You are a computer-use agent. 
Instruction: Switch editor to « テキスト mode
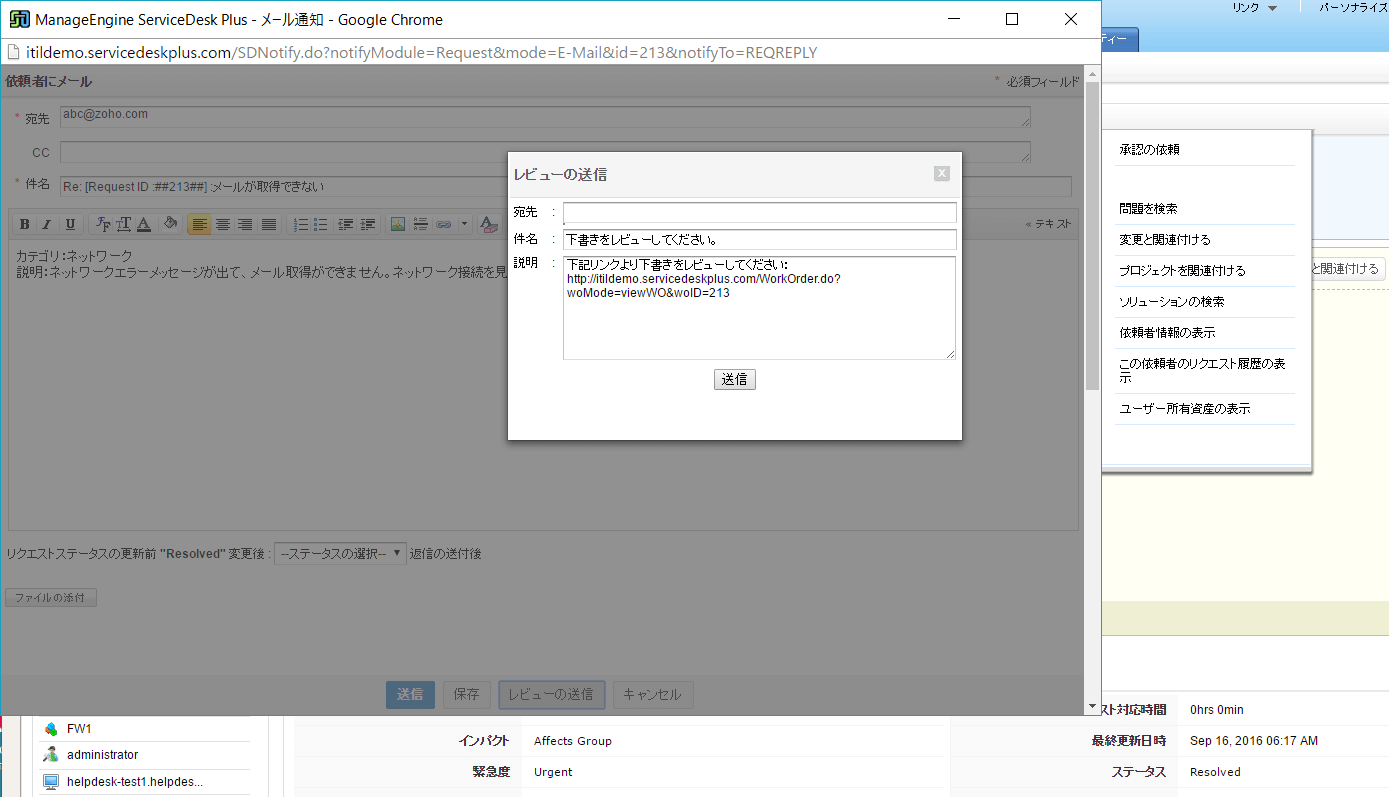click(1048, 224)
